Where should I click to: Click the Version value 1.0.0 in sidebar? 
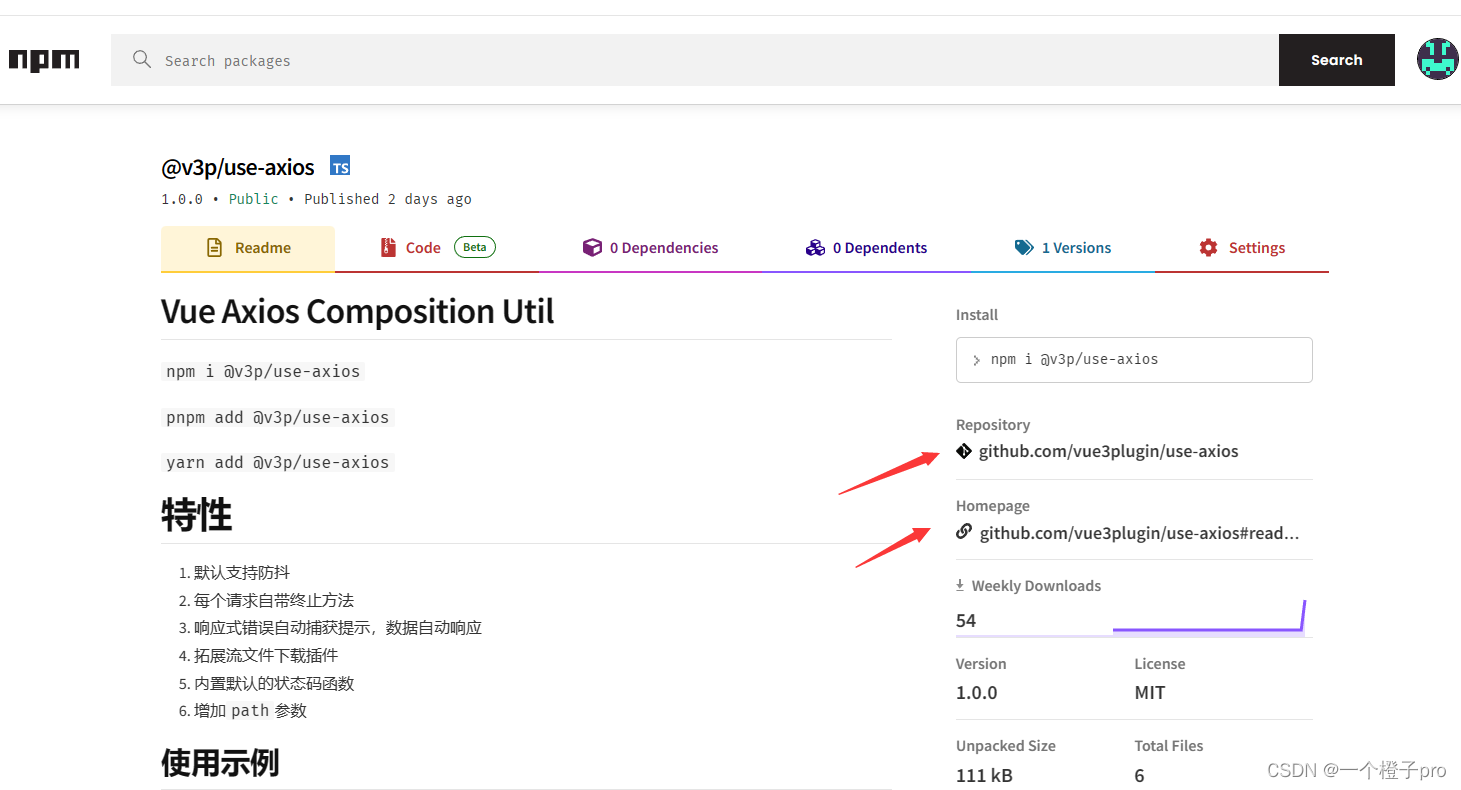(x=977, y=692)
